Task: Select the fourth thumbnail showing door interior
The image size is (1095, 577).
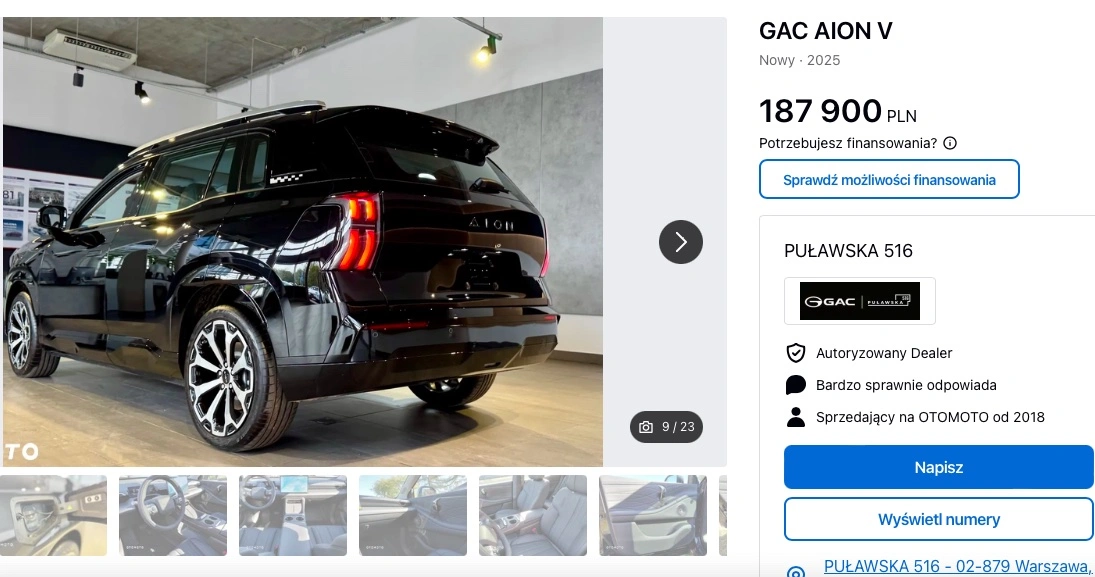Action: point(413,516)
